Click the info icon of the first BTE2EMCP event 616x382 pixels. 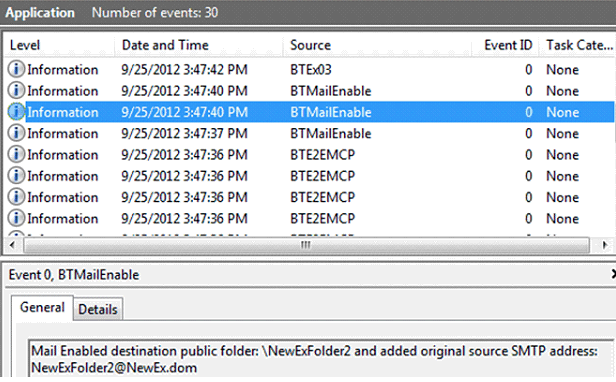point(16,154)
